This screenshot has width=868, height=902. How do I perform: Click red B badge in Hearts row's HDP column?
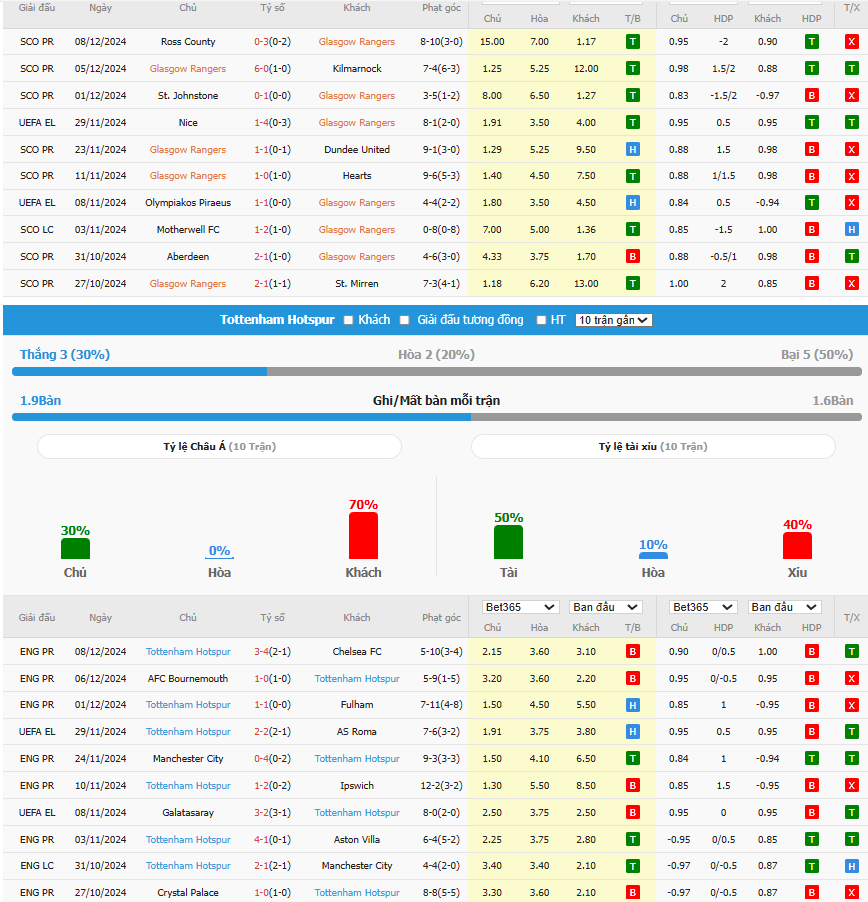pyautogui.click(x=811, y=176)
